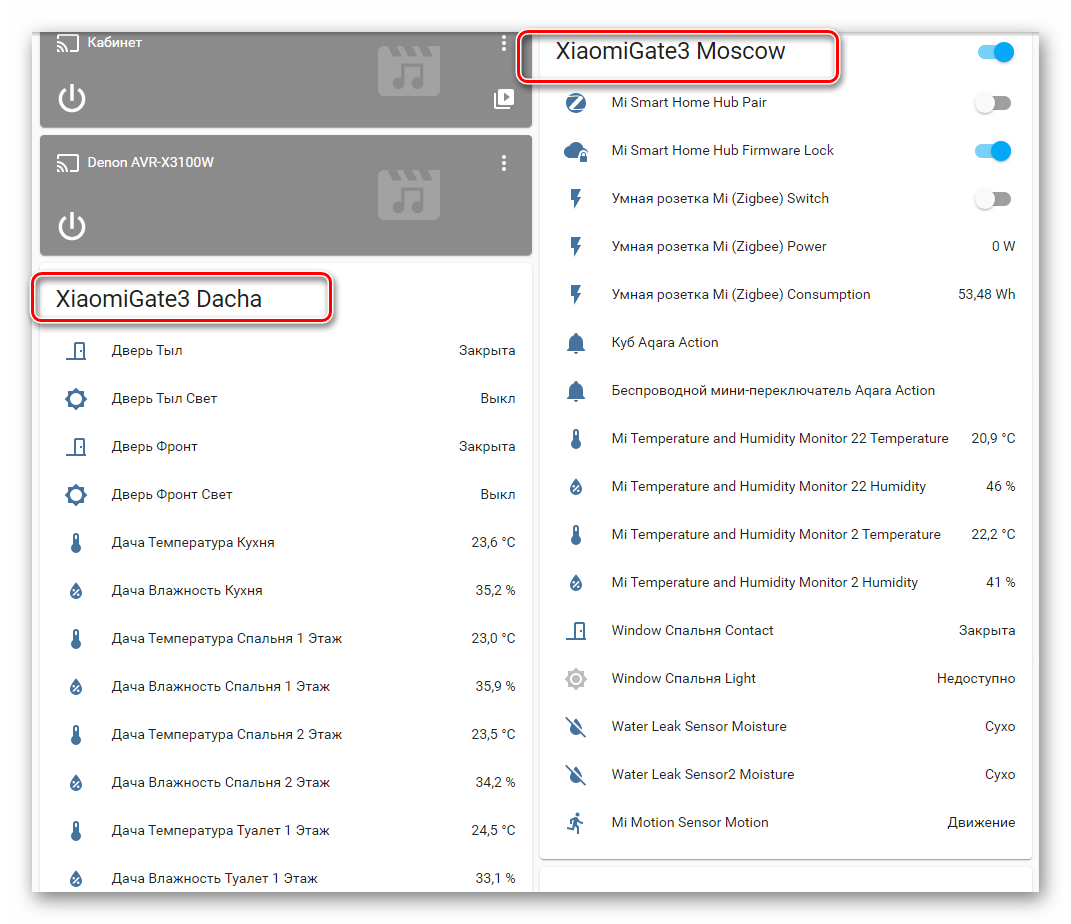Click bell icon next to Куб Aqara Action
Viewport: 1071px width, 924px height.
pyautogui.click(x=576, y=343)
